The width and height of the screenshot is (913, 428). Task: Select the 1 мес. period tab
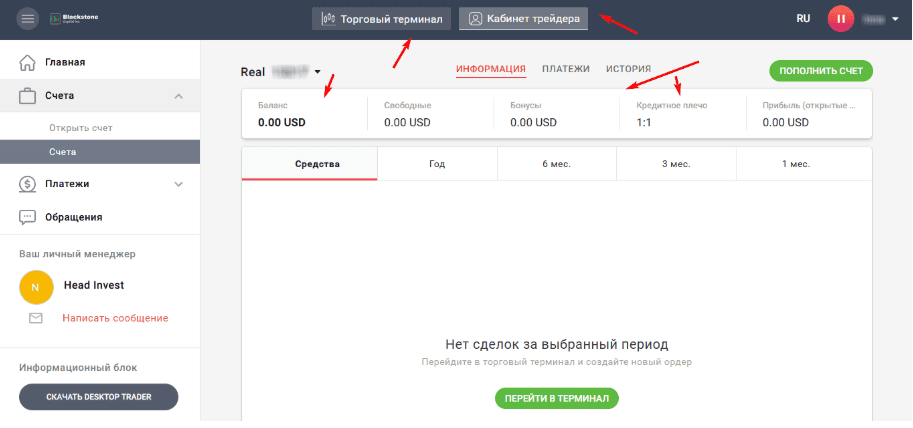pyautogui.click(x=804, y=164)
